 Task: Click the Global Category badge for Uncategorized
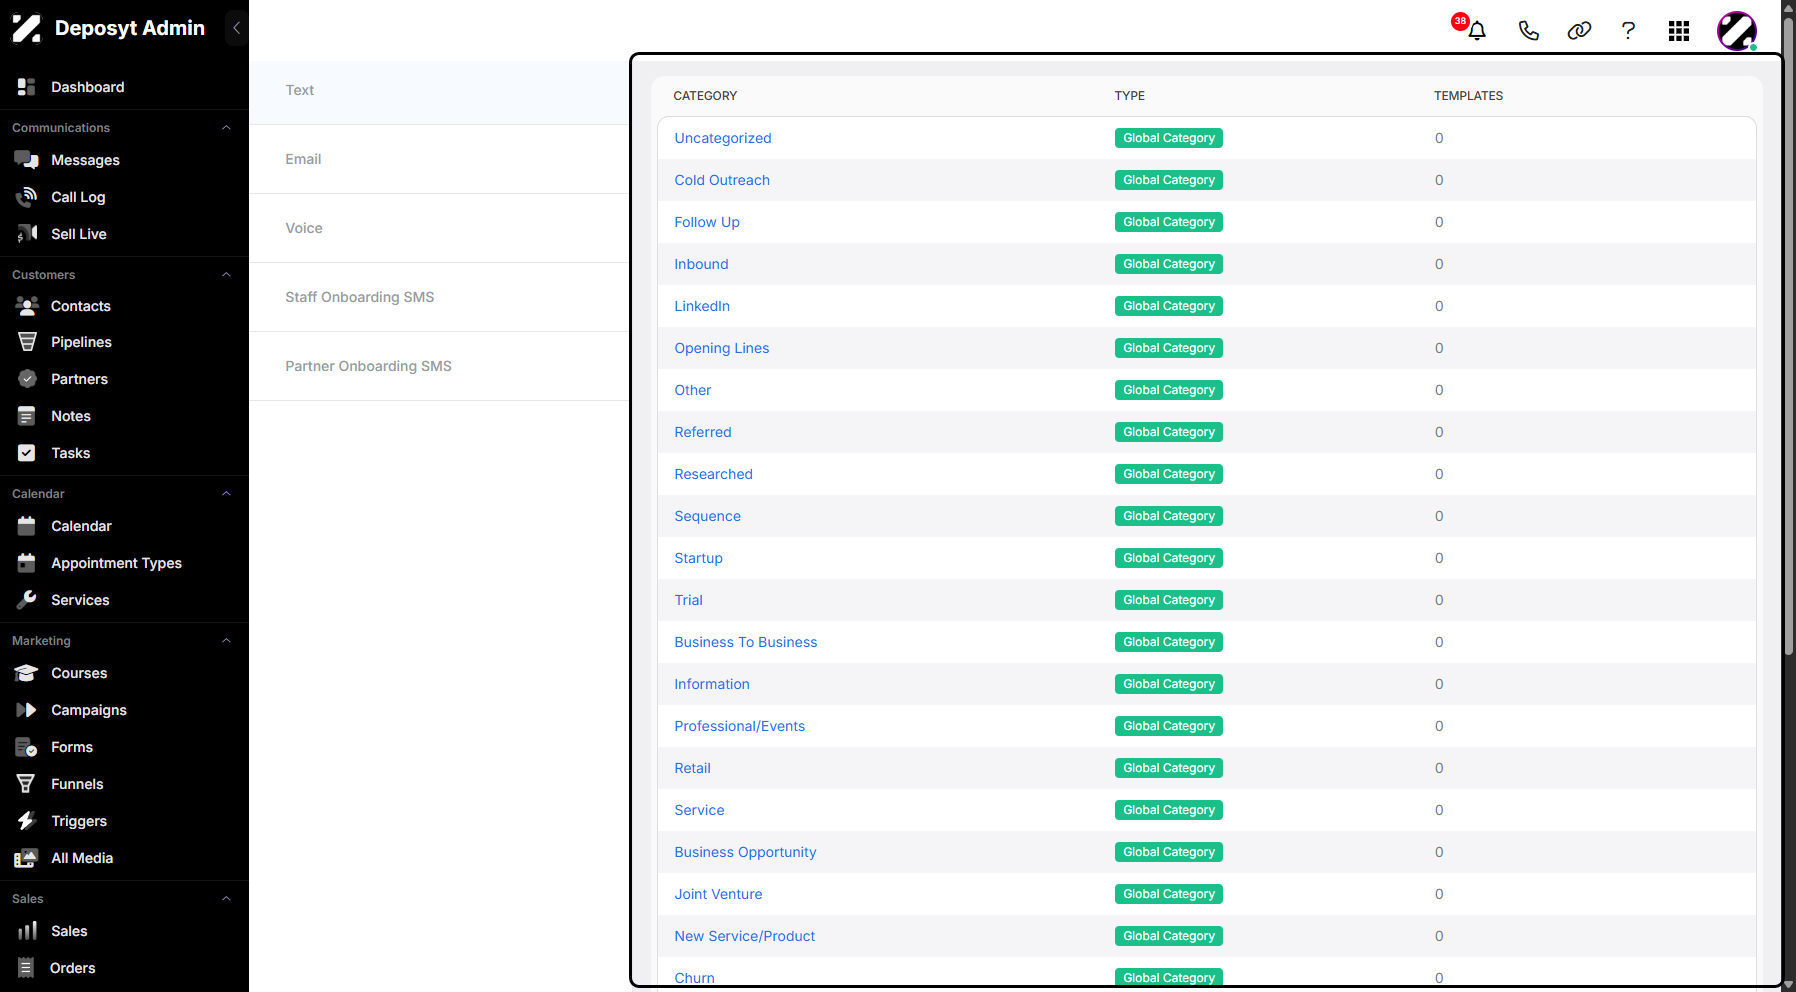[x=1169, y=138]
